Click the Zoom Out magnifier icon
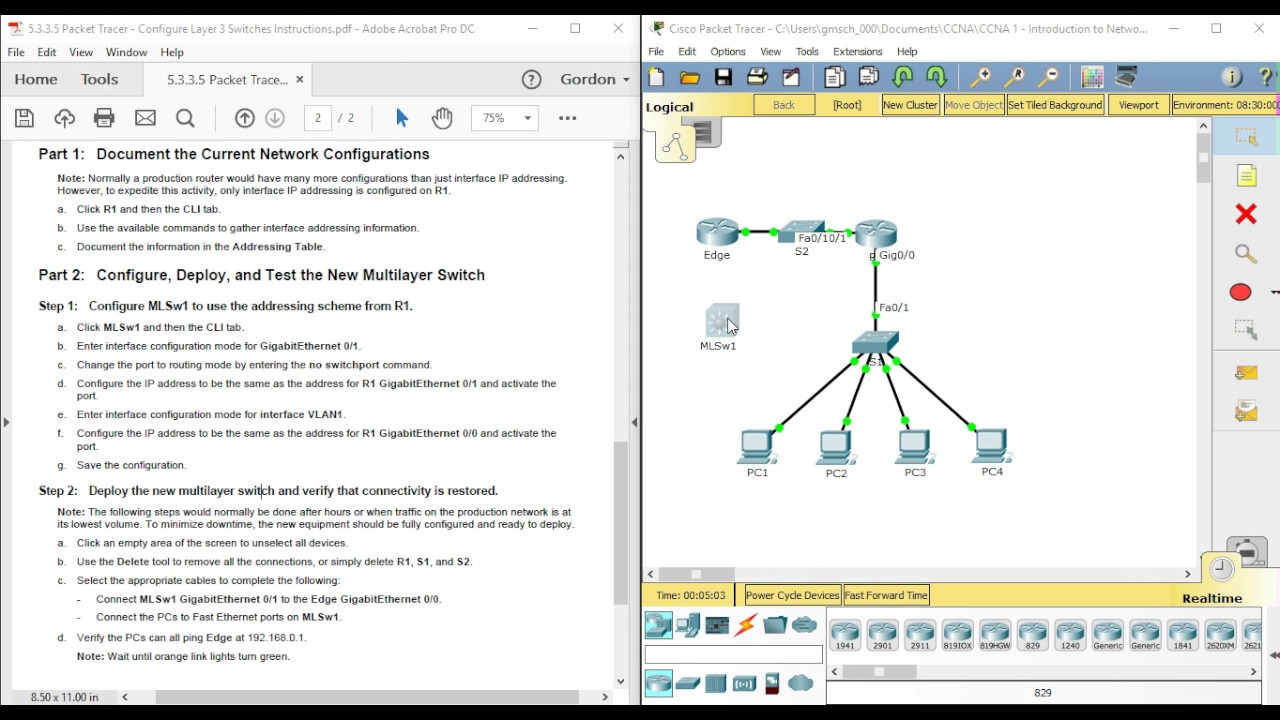 (x=1049, y=77)
